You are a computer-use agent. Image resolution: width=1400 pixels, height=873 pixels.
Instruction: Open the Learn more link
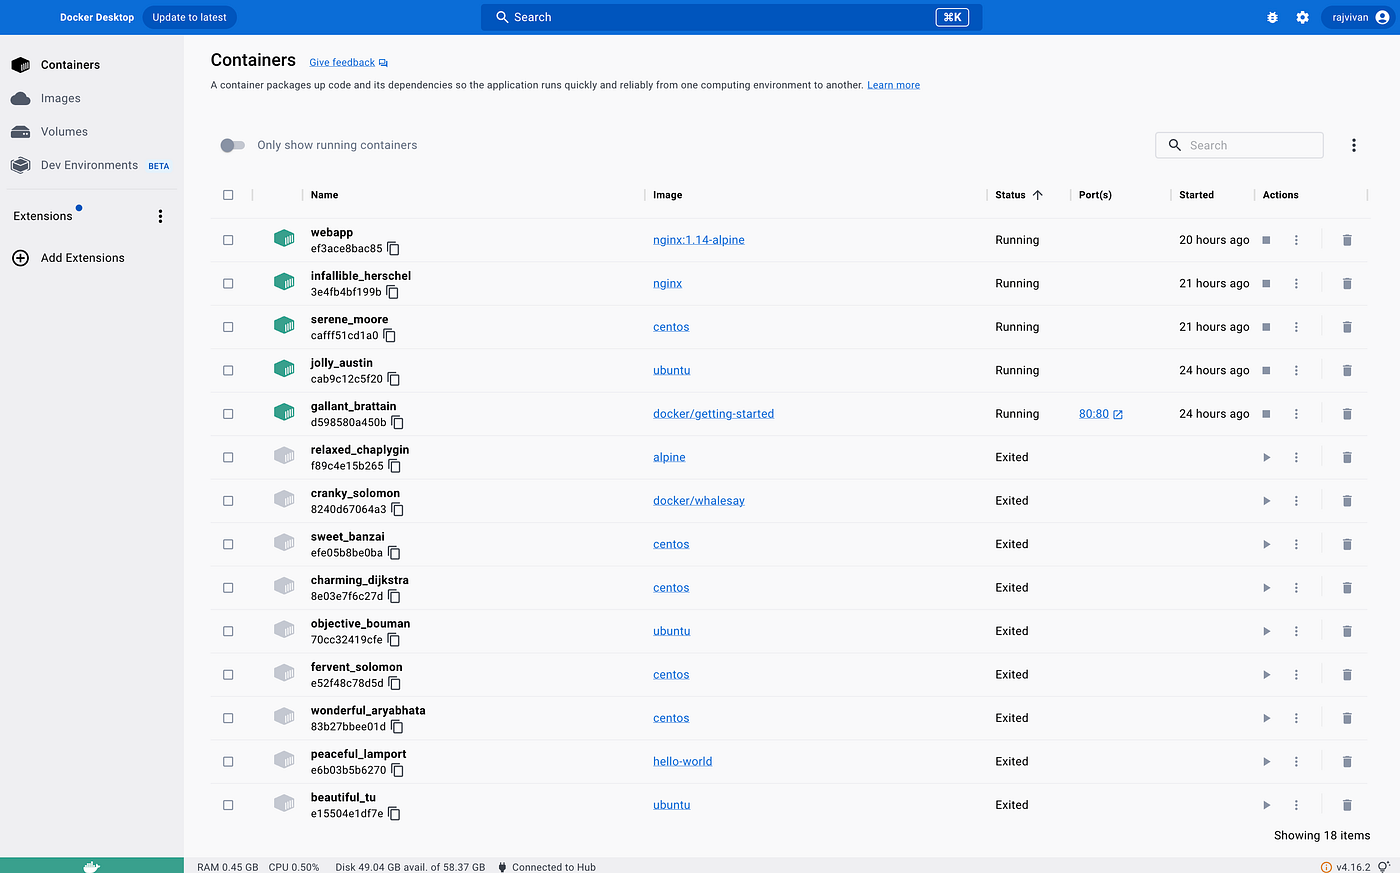pos(893,85)
